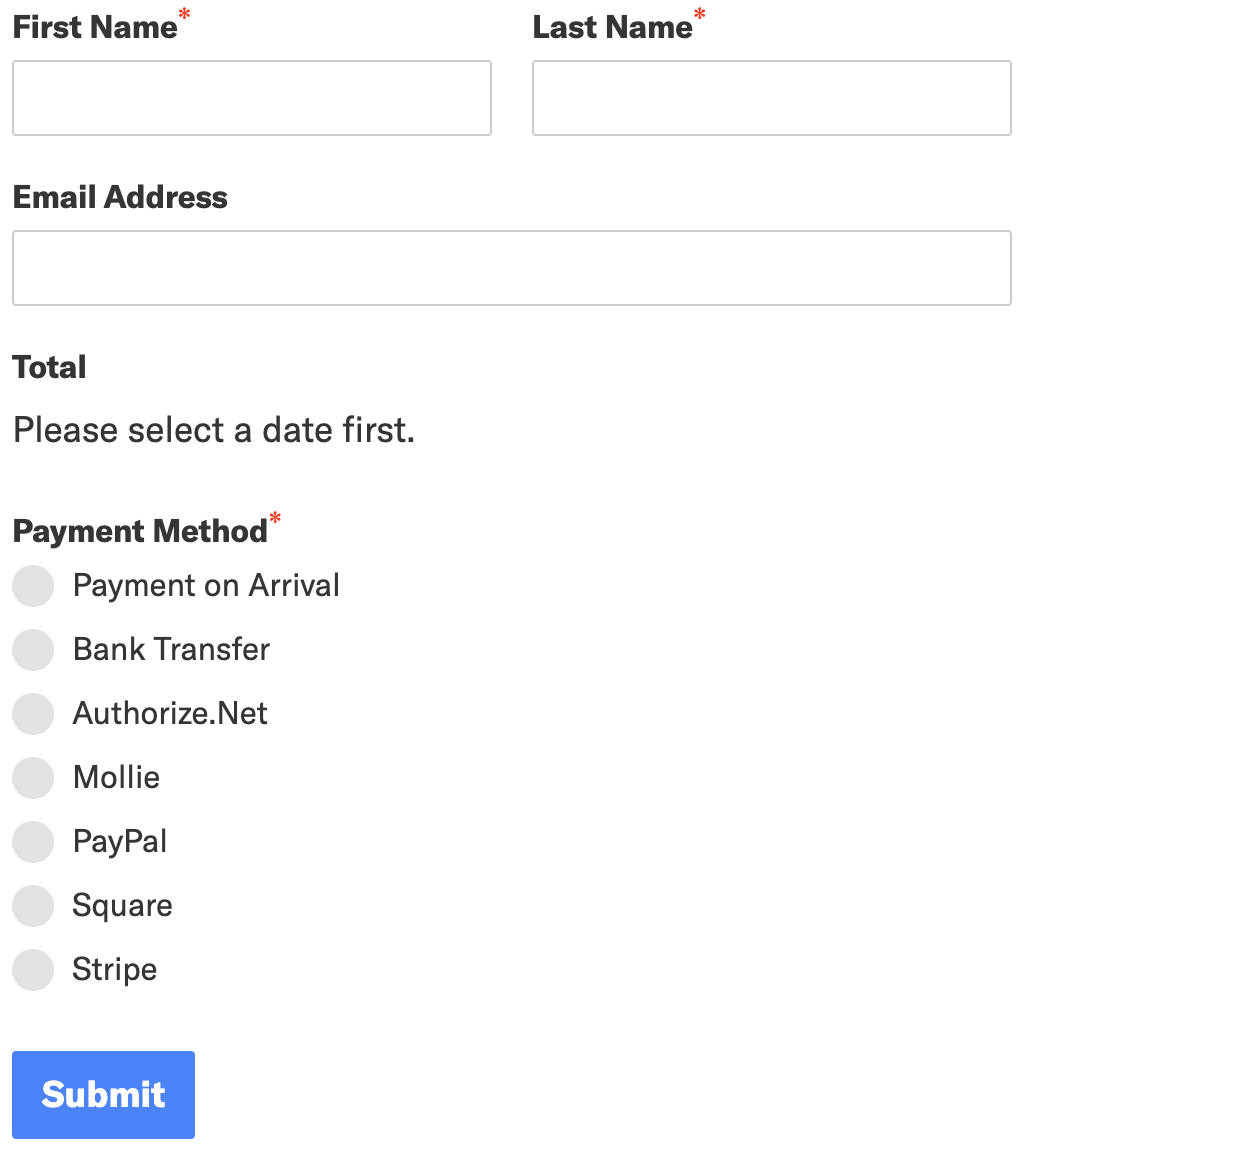Select the PayPal radio circle
This screenshot has width=1234, height=1152.
click(x=33, y=842)
